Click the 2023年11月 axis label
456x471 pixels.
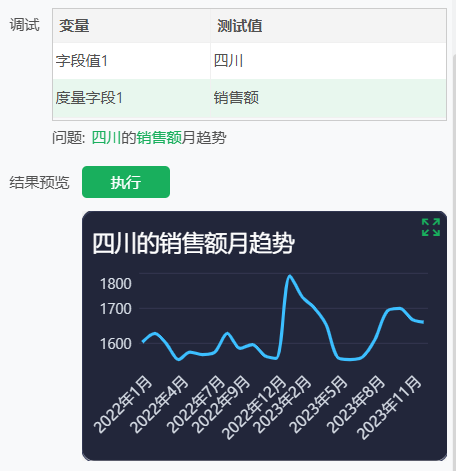(x=389, y=407)
